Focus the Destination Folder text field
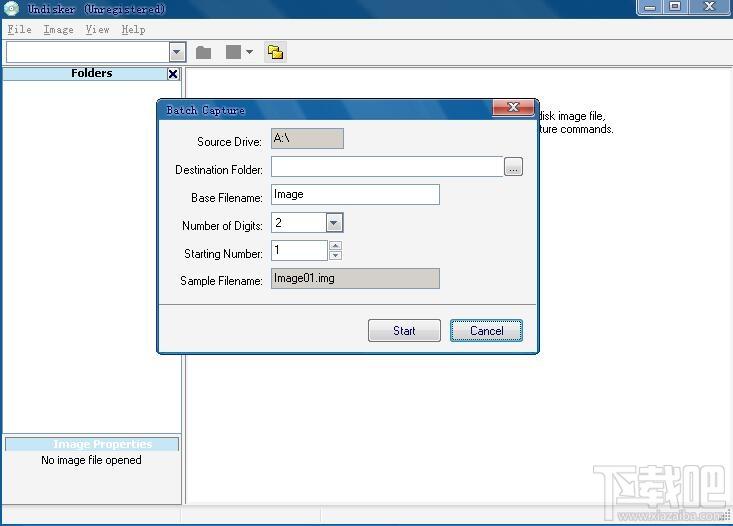Viewport: 733px width, 526px height. click(x=387, y=167)
